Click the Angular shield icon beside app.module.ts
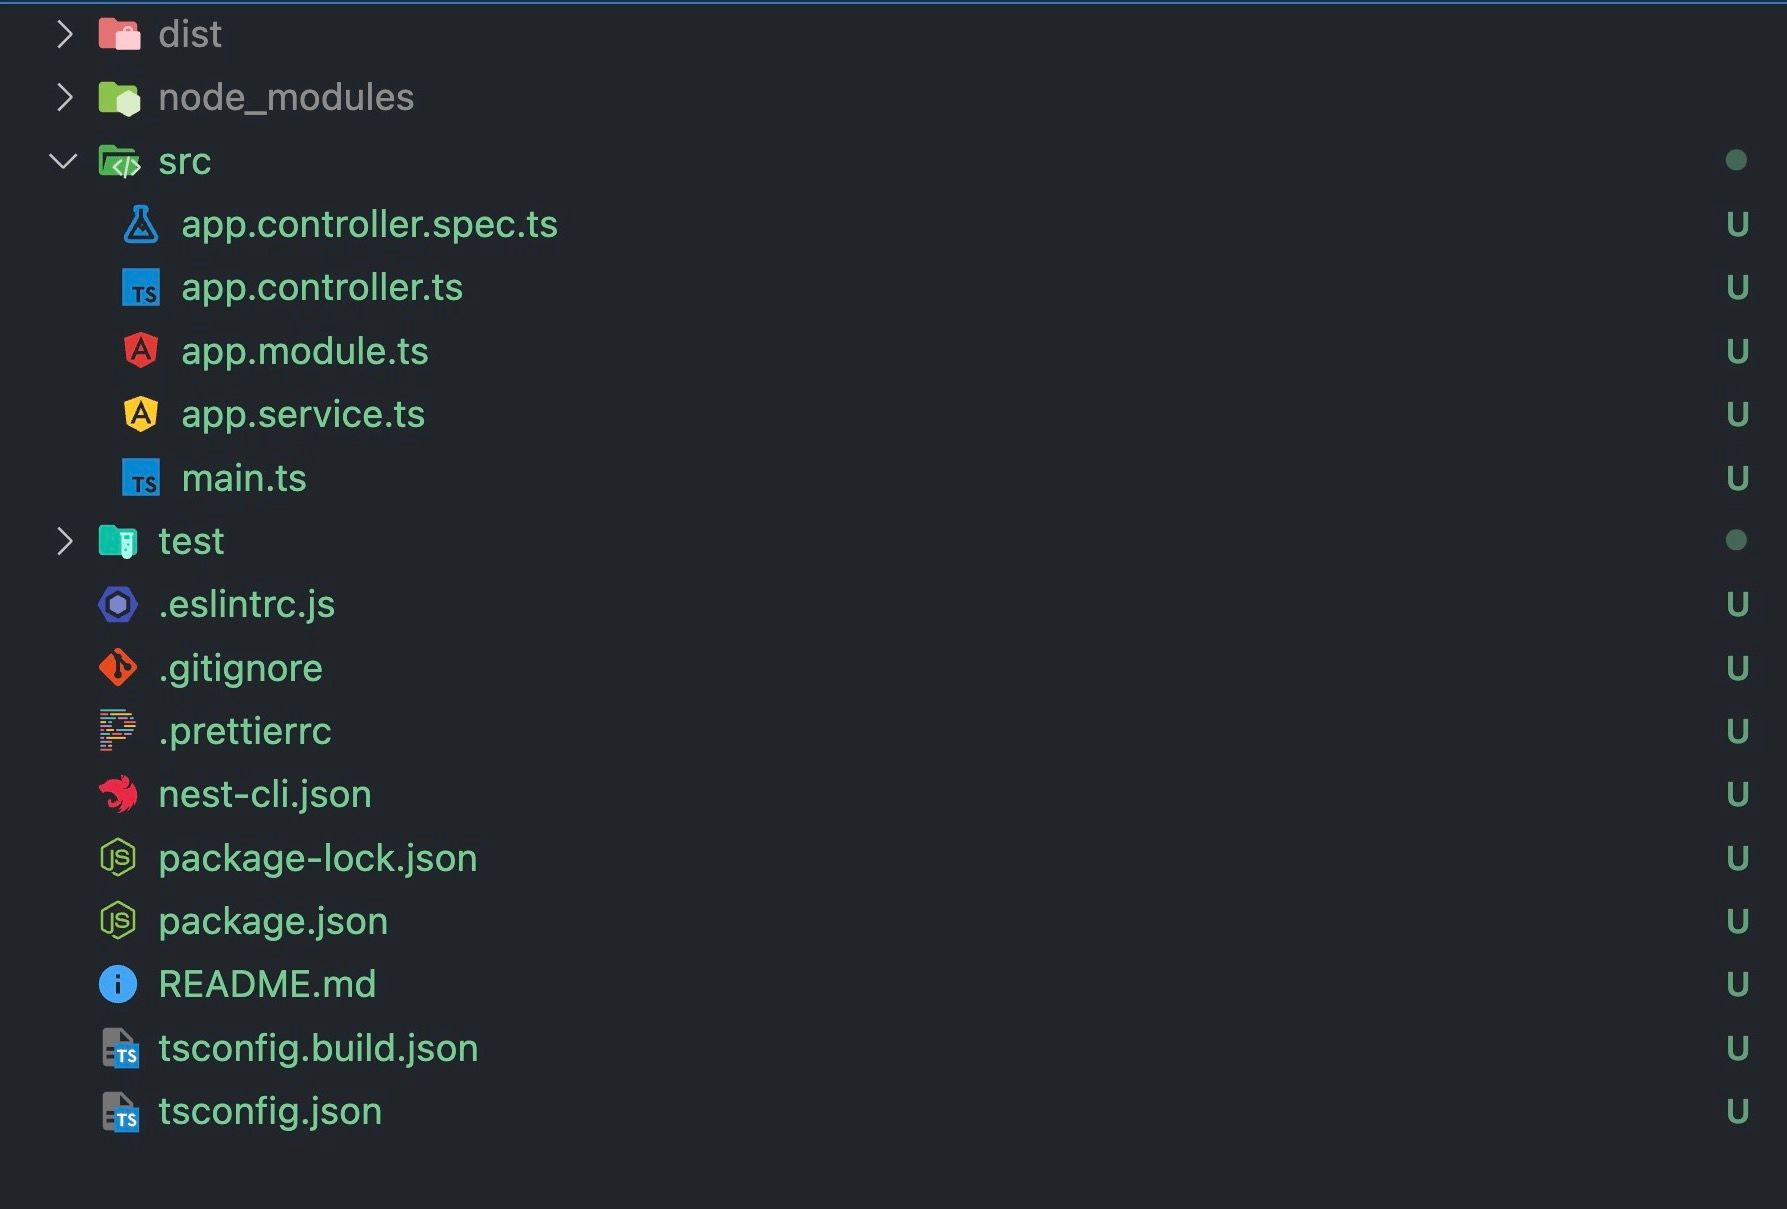 (140, 351)
